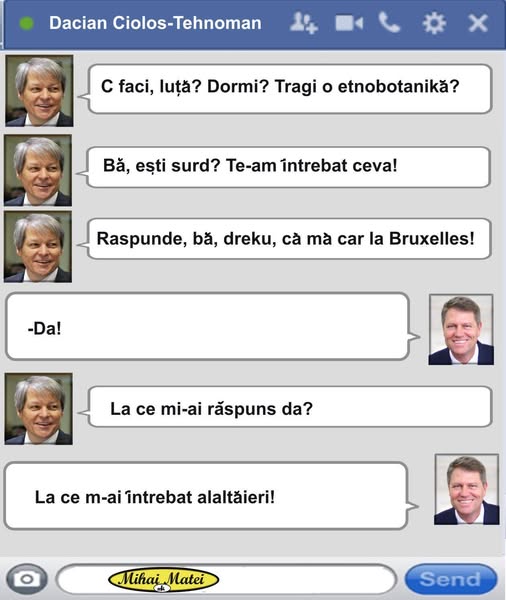The height and width of the screenshot is (600, 506).
Task: Close the chat window with X
Action: (x=478, y=23)
